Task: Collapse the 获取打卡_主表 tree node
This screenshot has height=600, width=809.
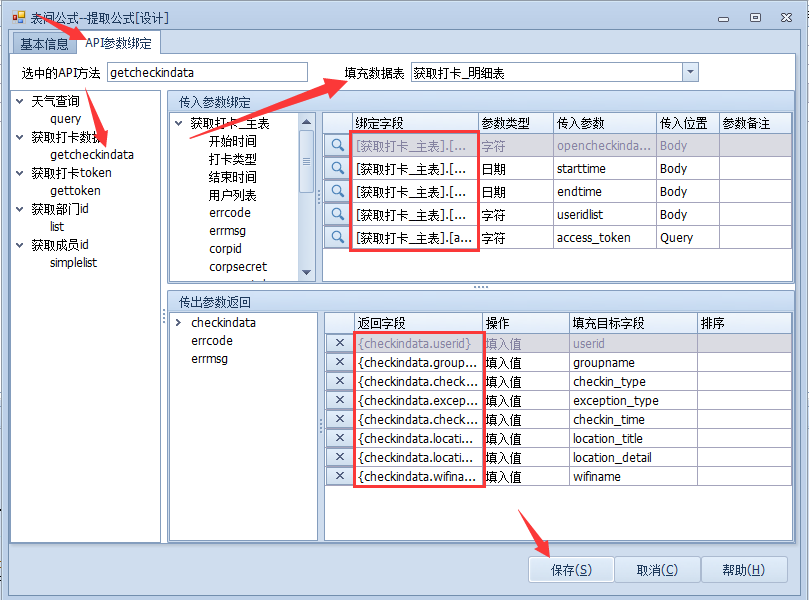Action: (179, 124)
